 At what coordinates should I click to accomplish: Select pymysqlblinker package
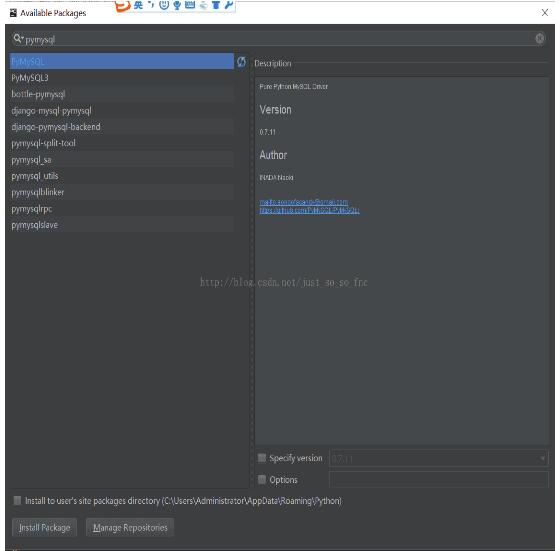[122, 192]
